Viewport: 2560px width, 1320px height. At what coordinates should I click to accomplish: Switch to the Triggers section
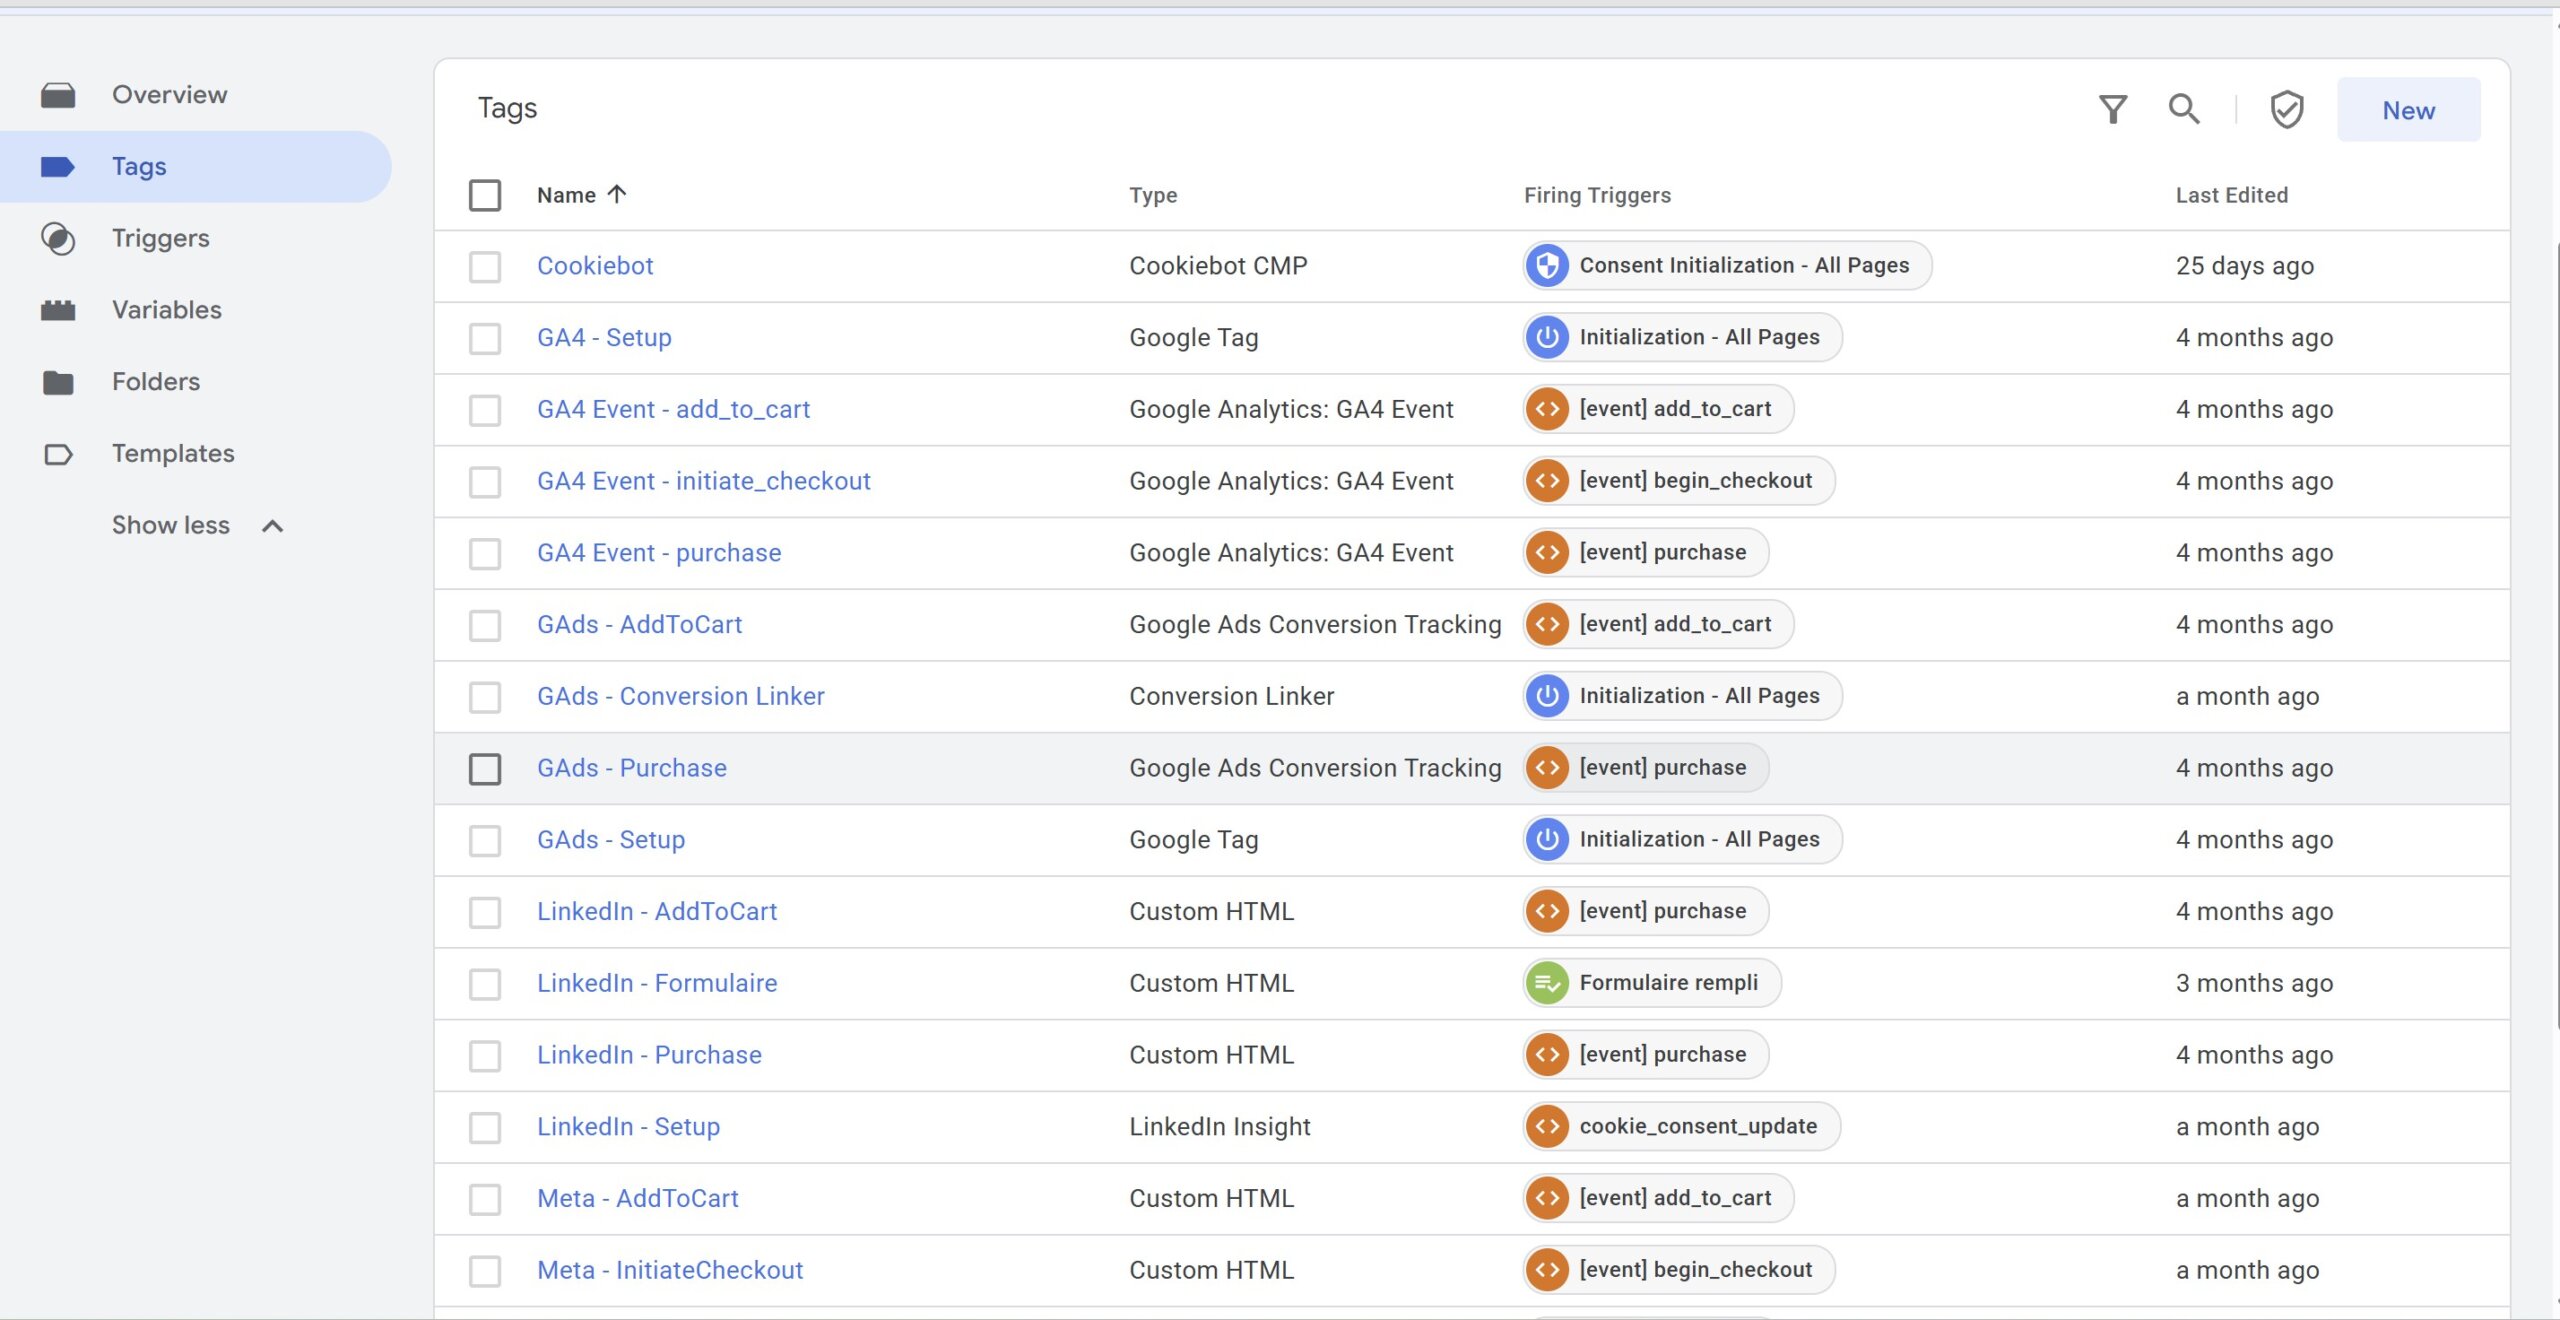tap(161, 239)
